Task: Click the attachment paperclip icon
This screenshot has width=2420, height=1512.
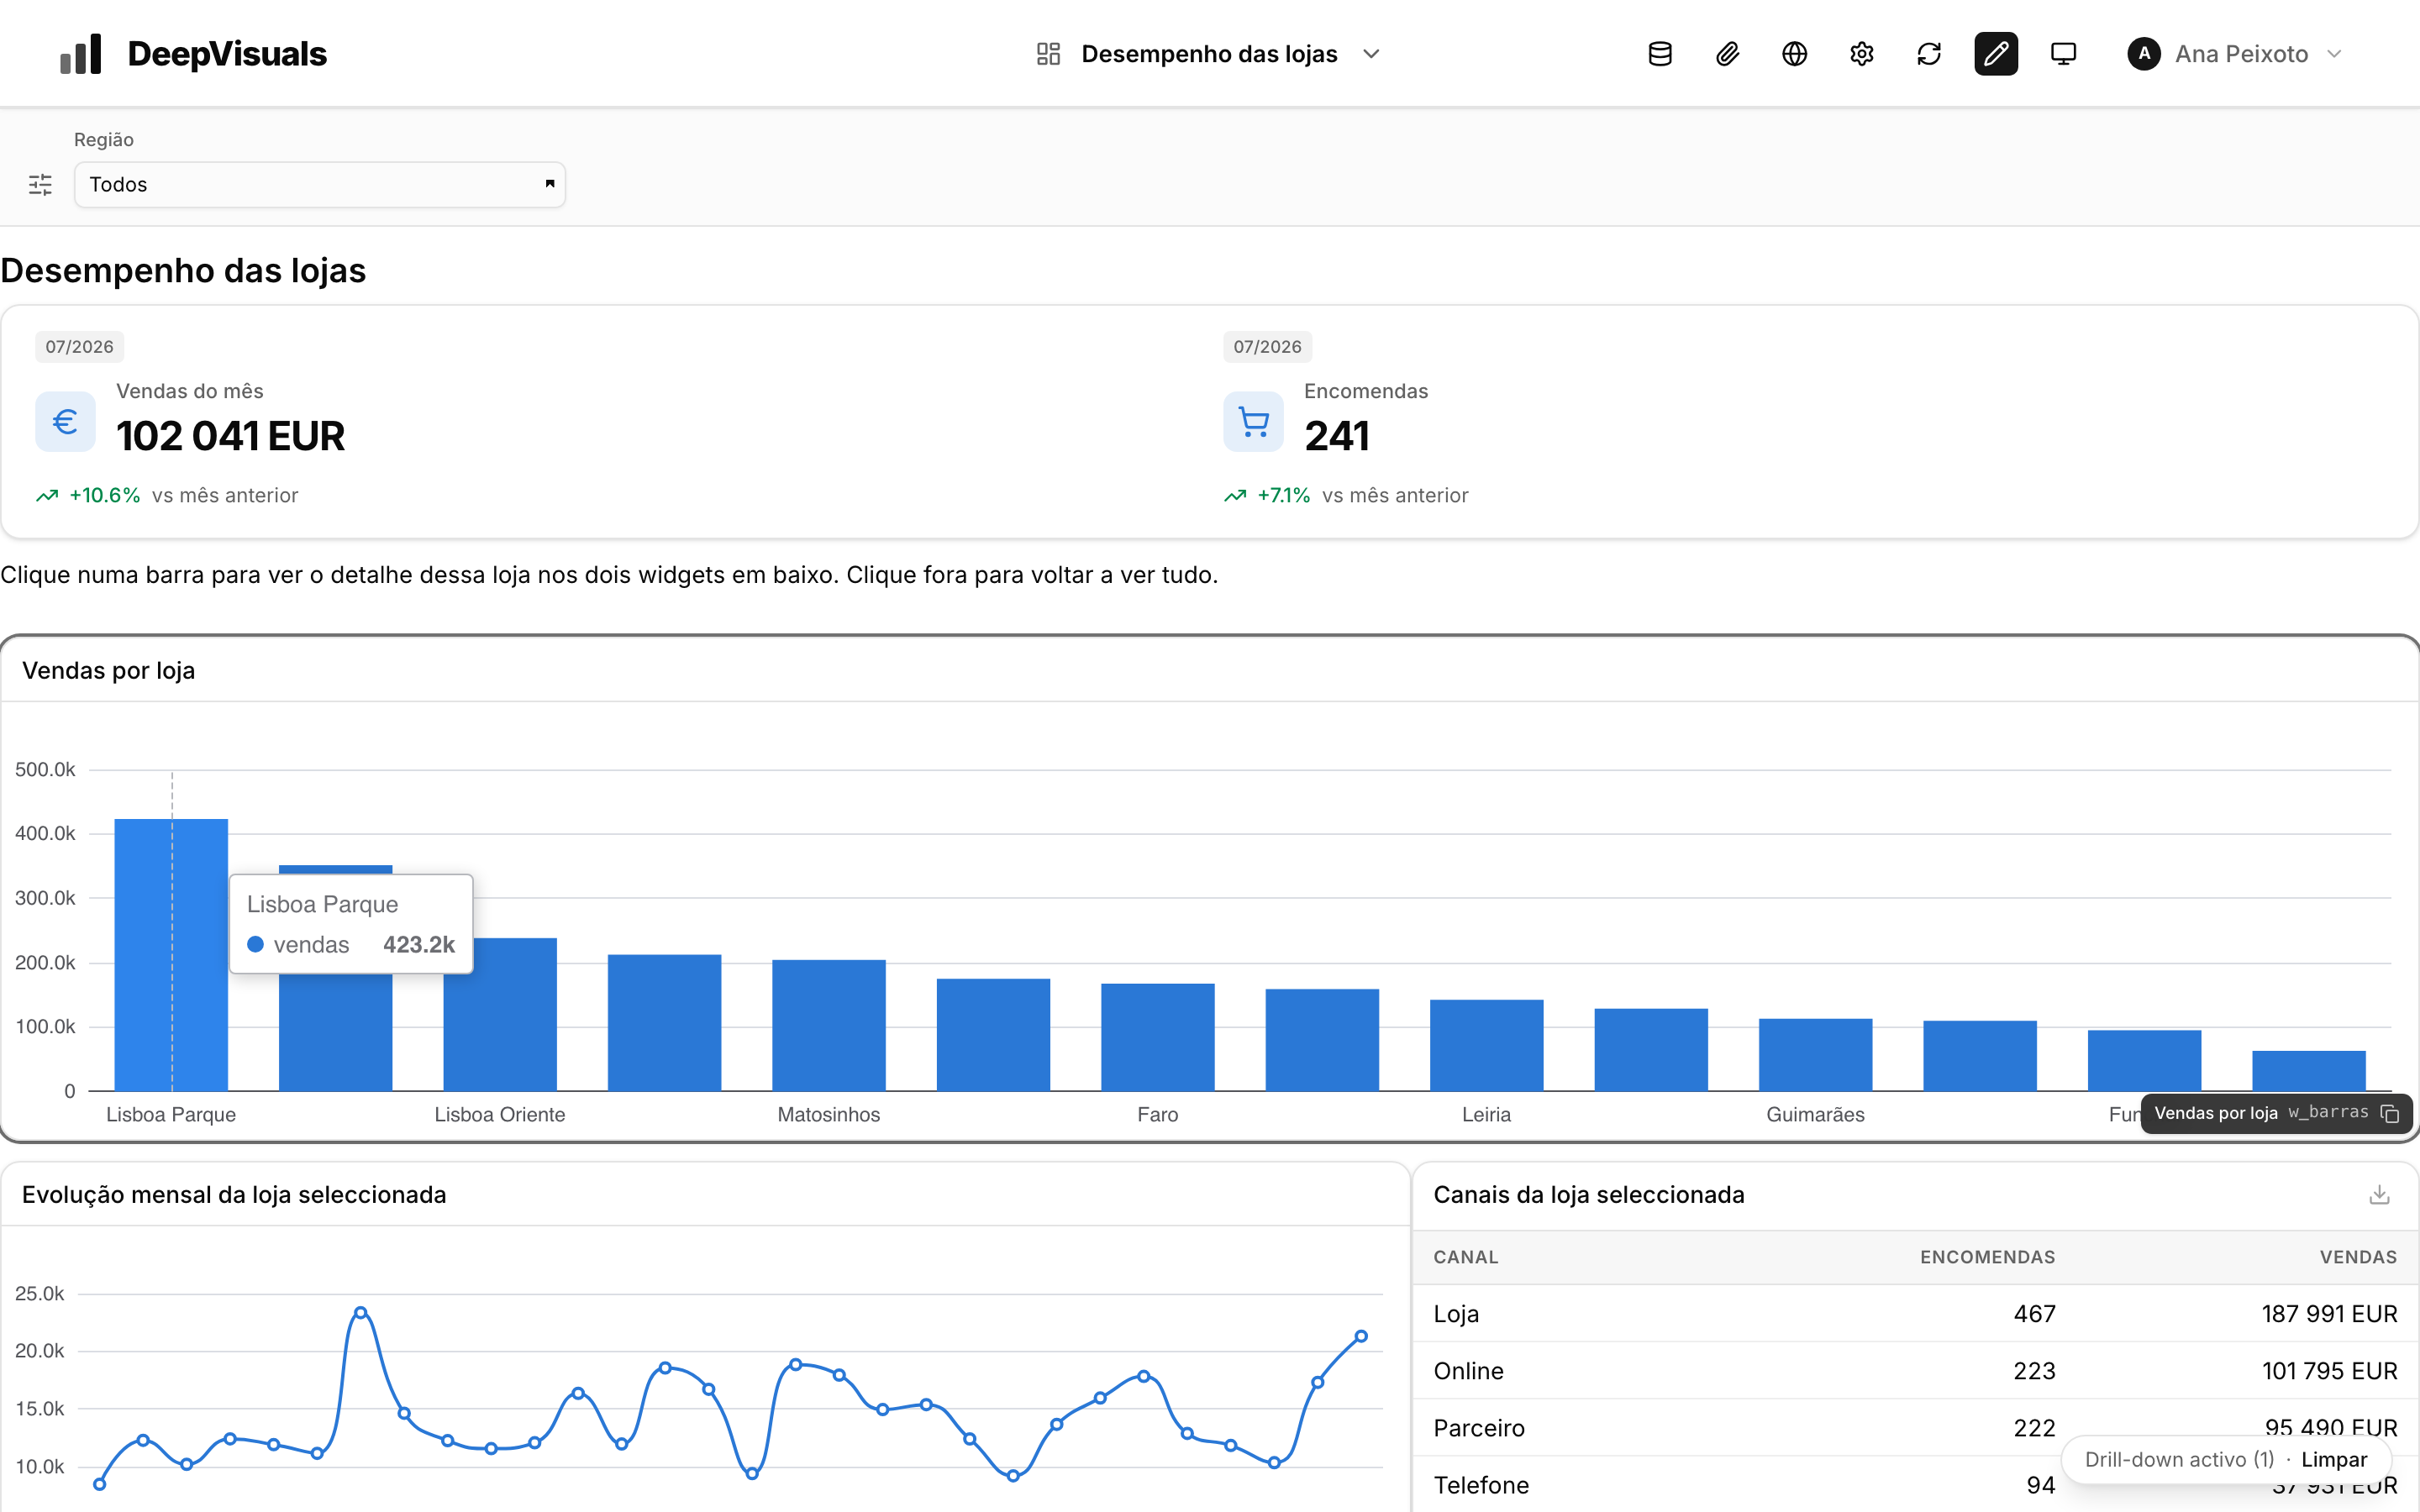Action: coord(1727,54)
